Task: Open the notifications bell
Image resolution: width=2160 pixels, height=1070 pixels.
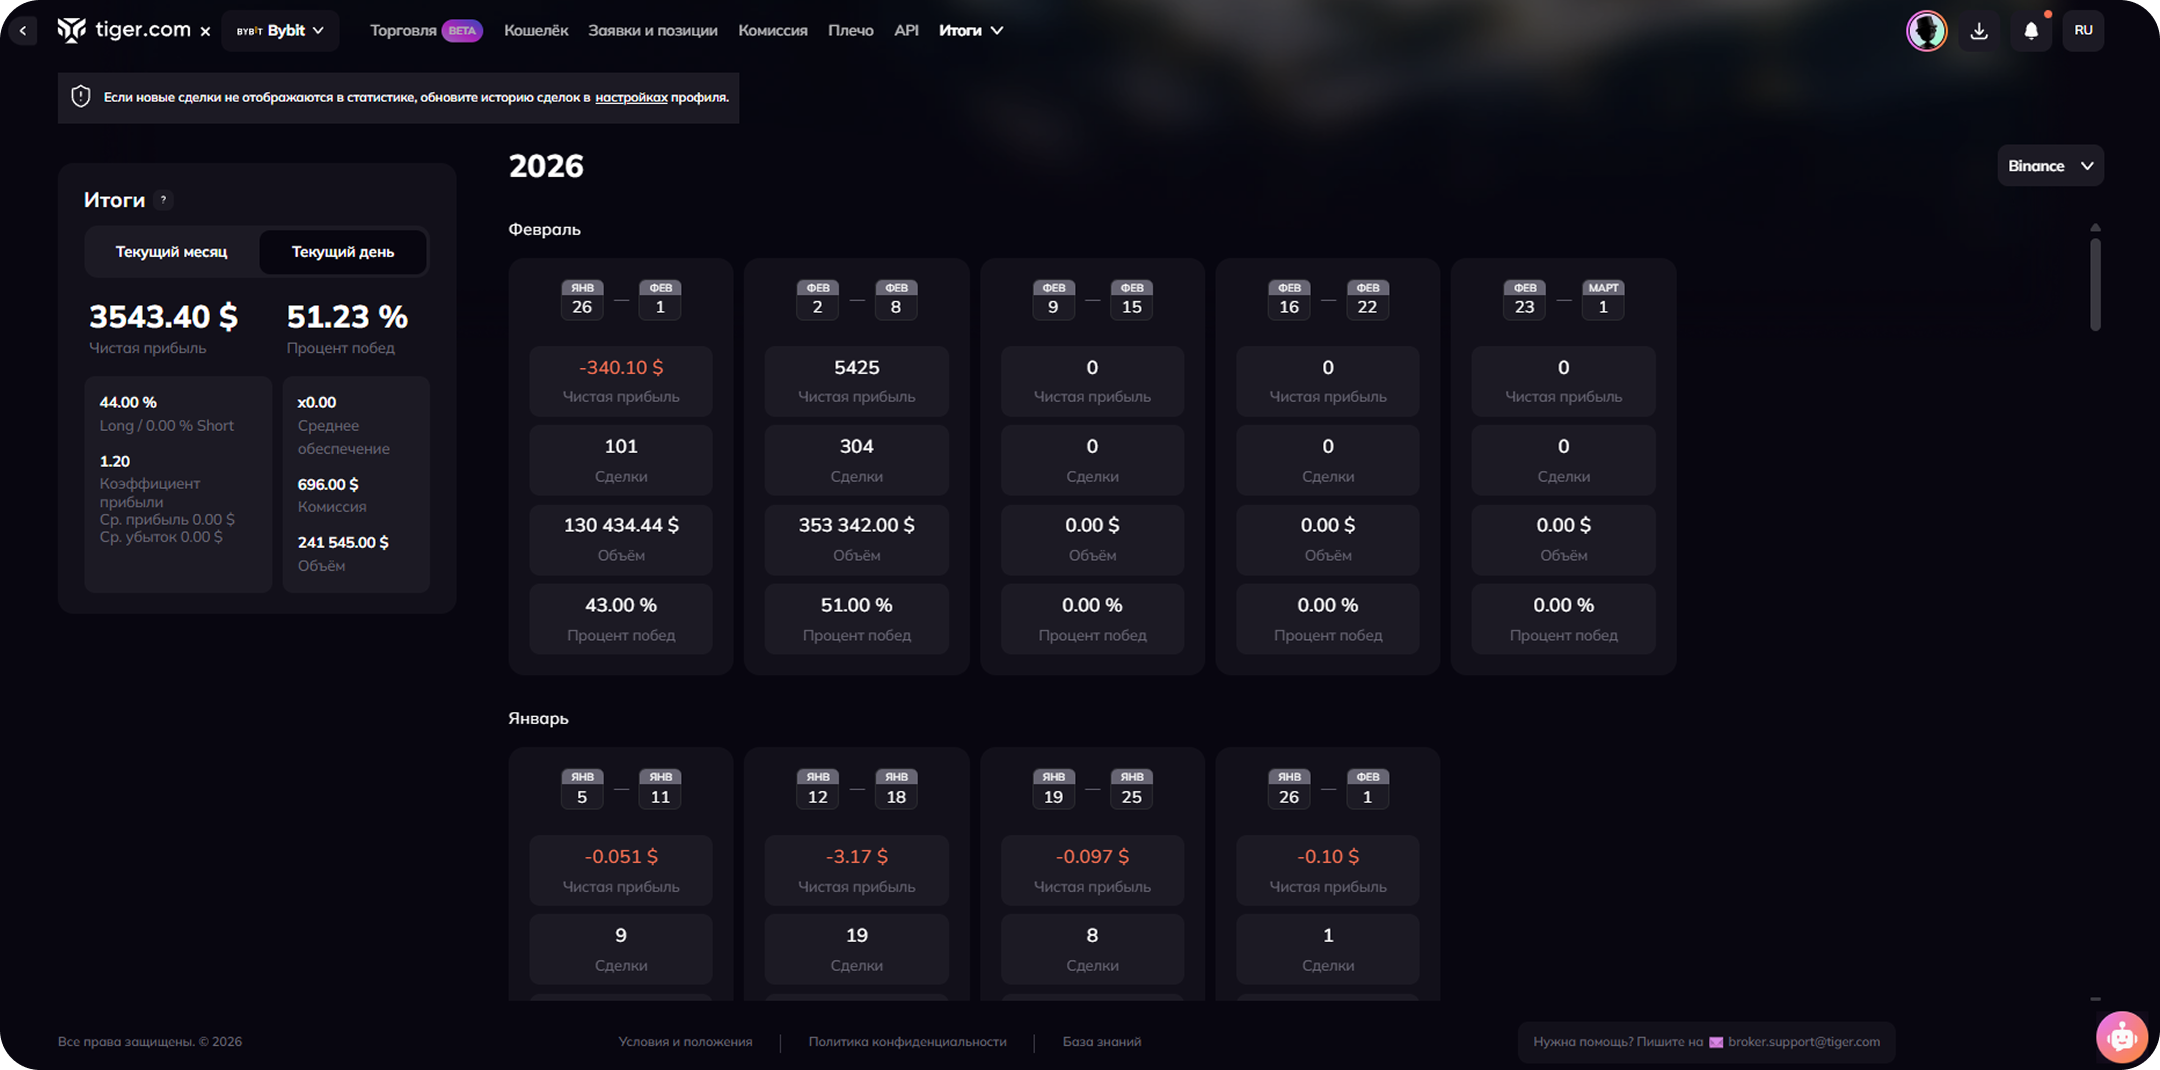Action: coord(2031,31)
